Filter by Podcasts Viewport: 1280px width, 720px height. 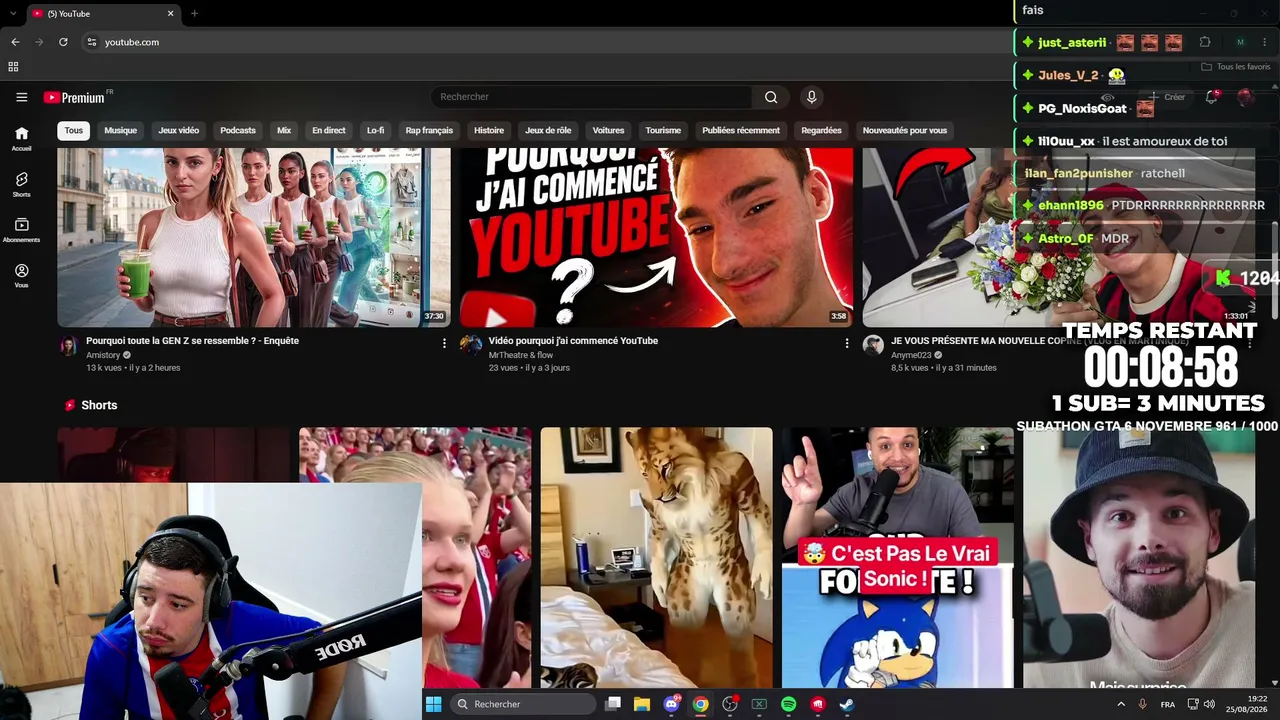click(238, 130)
